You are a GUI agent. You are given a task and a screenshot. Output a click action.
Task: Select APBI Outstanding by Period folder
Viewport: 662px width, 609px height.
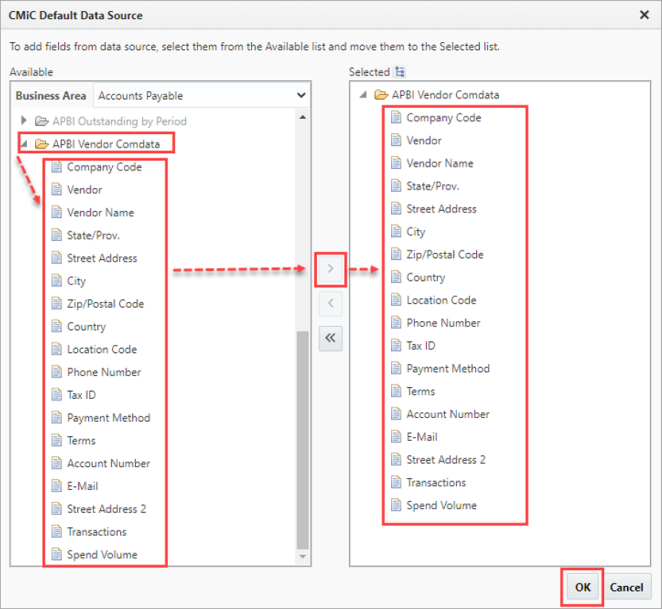point(111,121)
